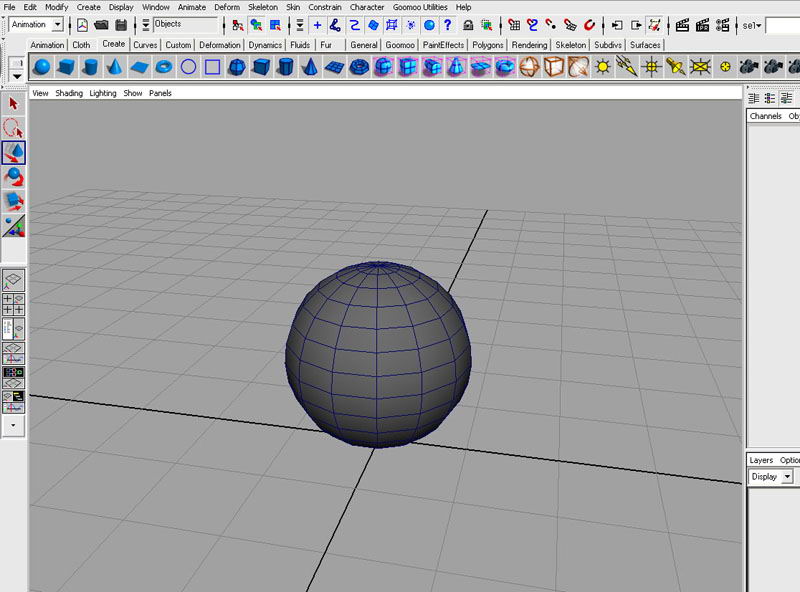Create a NURBS cone from the shelf

coord(115,67)
